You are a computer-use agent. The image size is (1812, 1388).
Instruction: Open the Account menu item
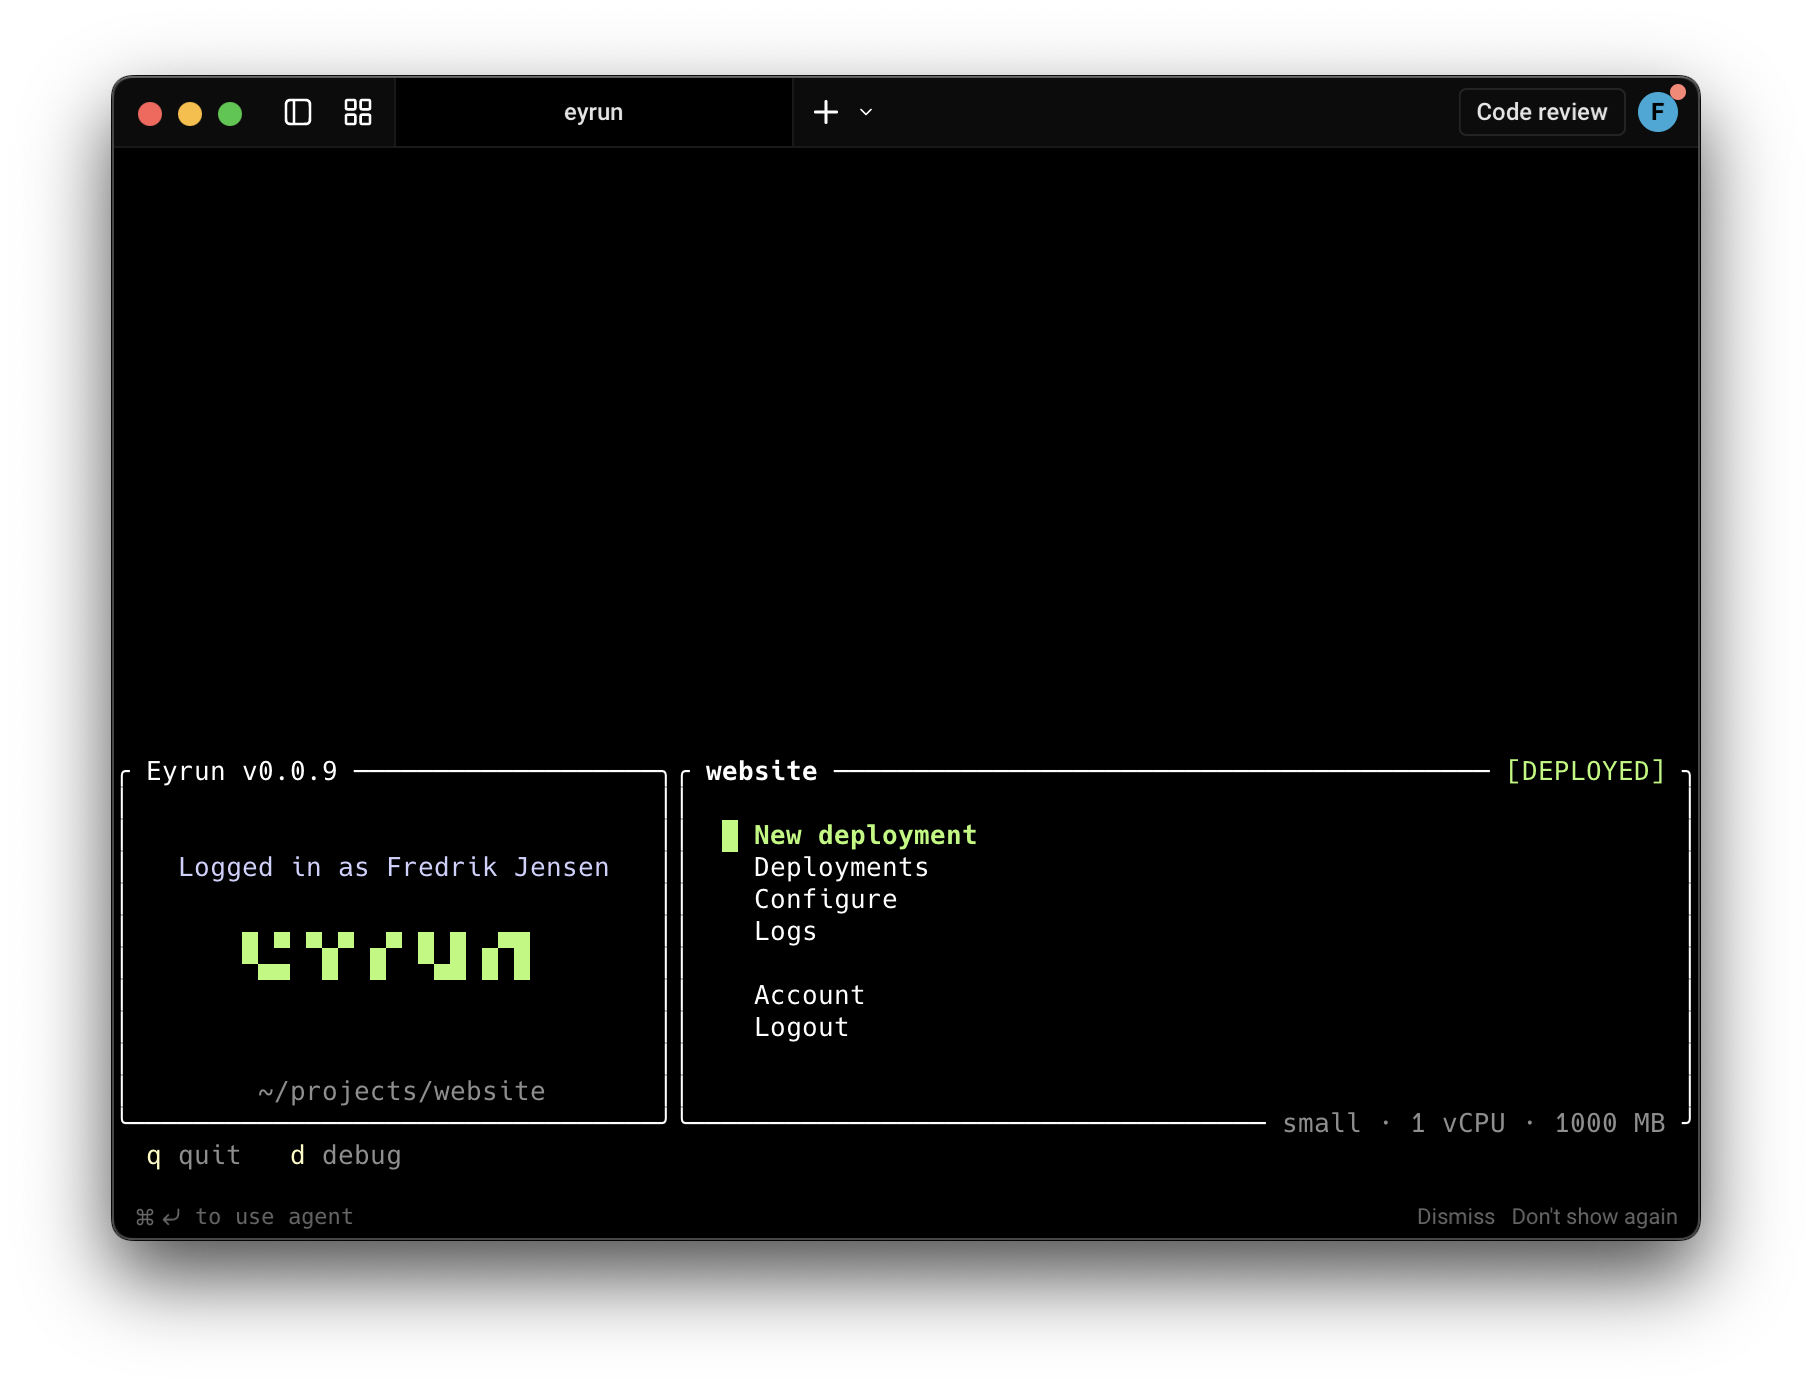click(x=810, y=994)
